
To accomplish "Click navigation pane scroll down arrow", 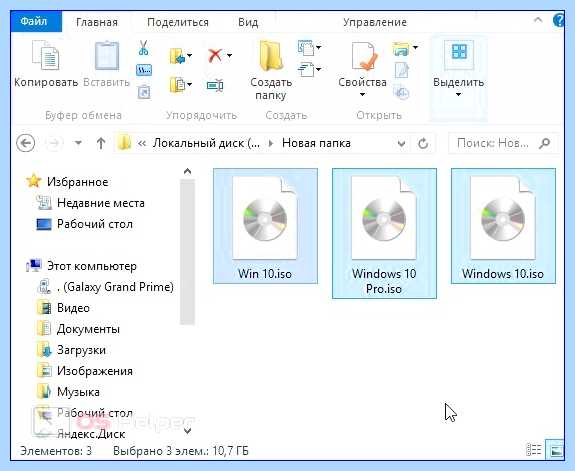I will click(x=187, y=431).
